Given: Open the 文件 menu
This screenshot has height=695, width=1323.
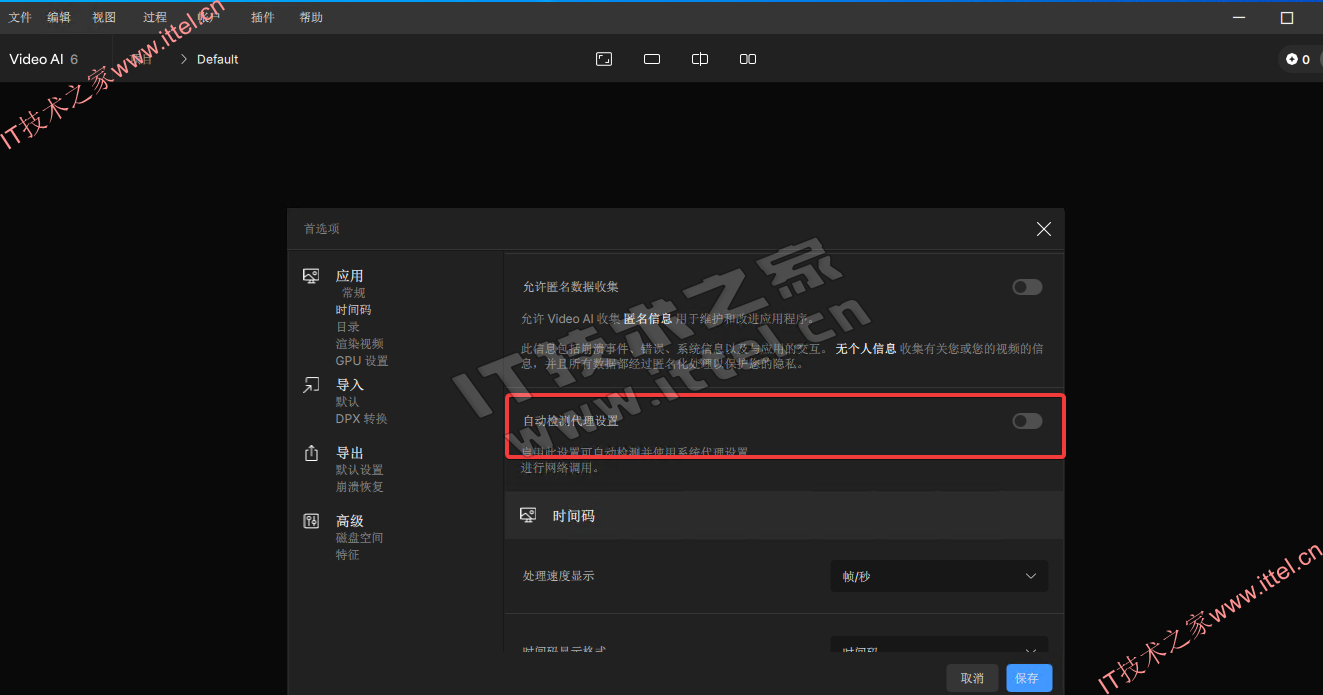Looking at the screenshot, I should pyautogui.click(x=21, y=17).
